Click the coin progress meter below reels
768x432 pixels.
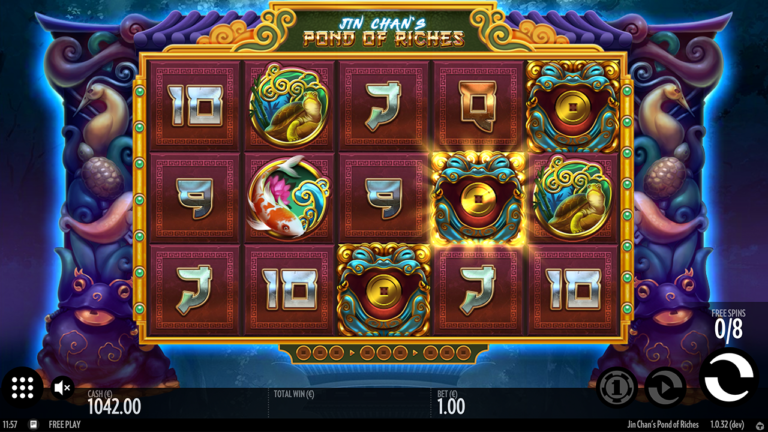(384, 353)
